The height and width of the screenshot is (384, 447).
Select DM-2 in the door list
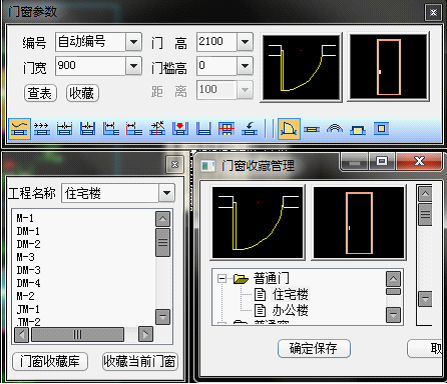tap(29, 244)
